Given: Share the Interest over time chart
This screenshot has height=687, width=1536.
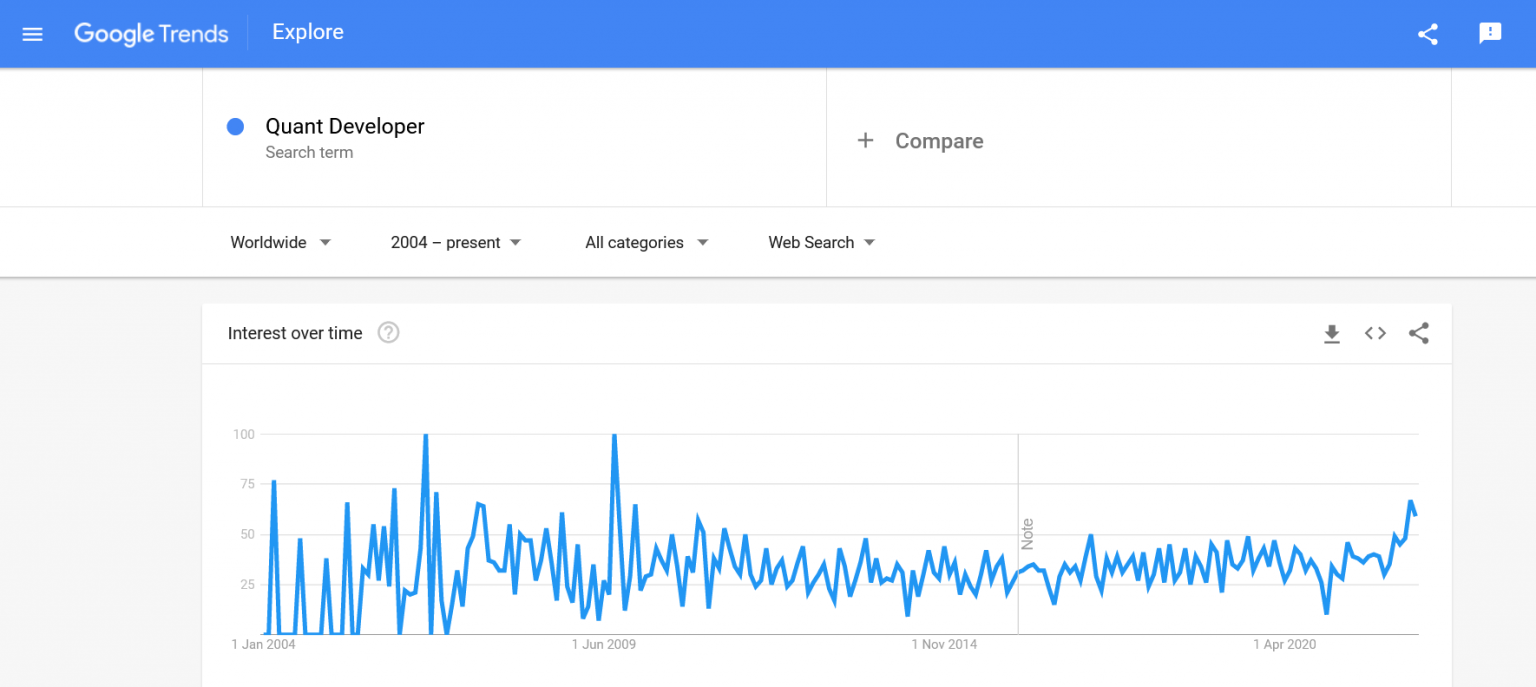Looking at the screenshot, I should [1418, 334].
